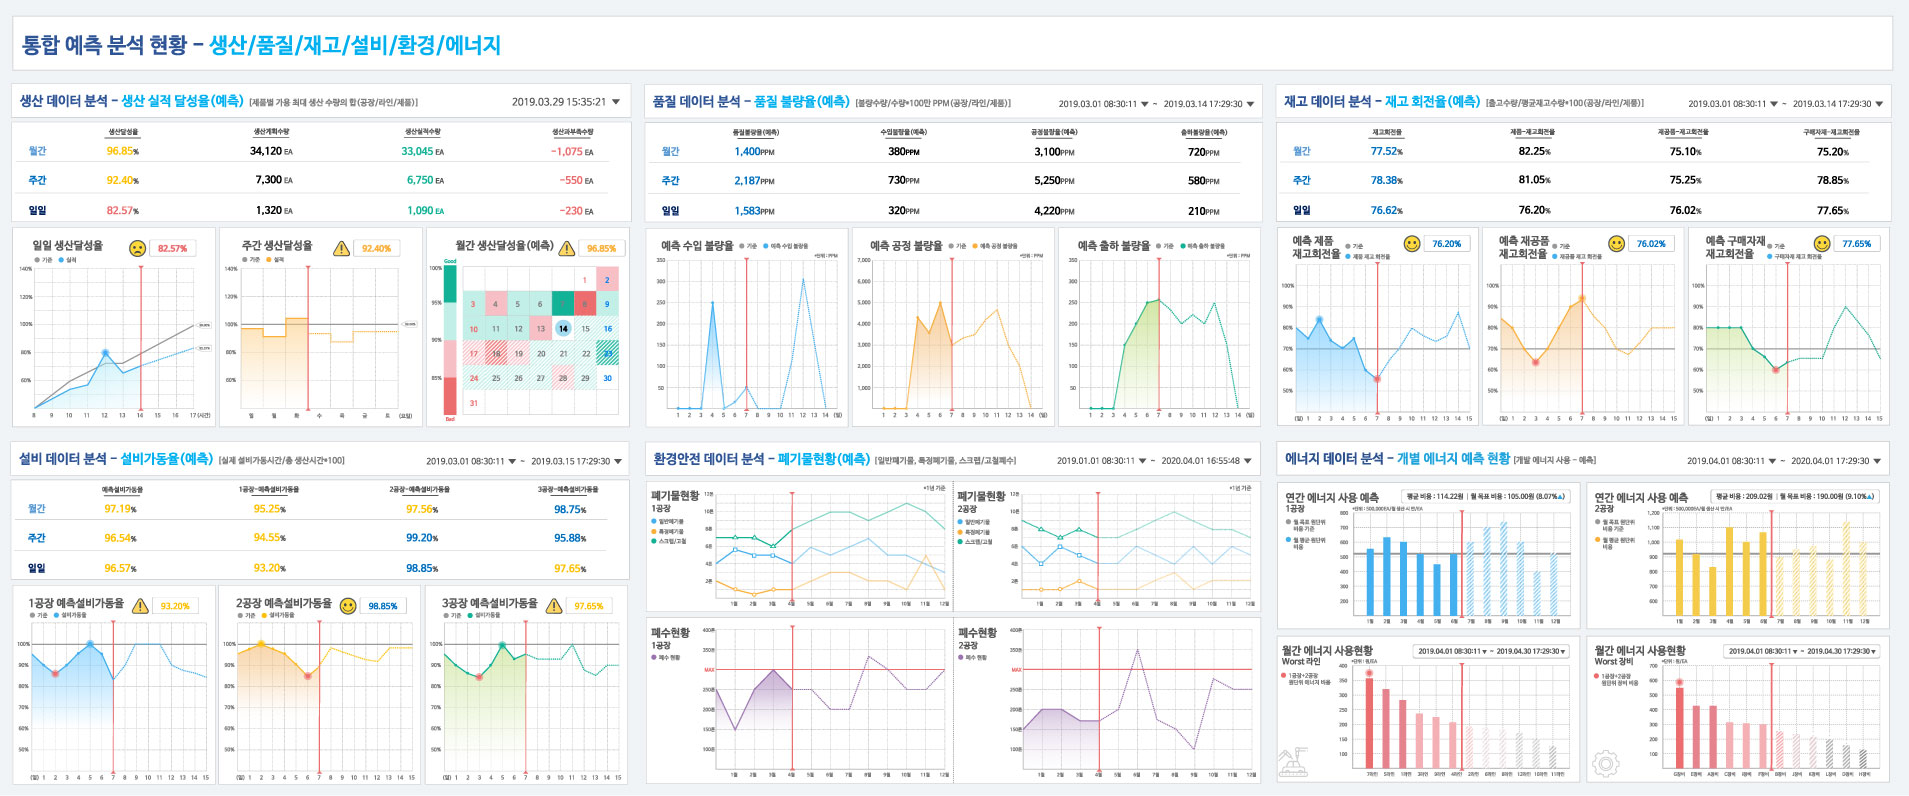Image resolution: width=1909 pixels, height=796 pixels.
Task: Click the 33,045 EA monthly actual quantity
Action: coord(423,152)
